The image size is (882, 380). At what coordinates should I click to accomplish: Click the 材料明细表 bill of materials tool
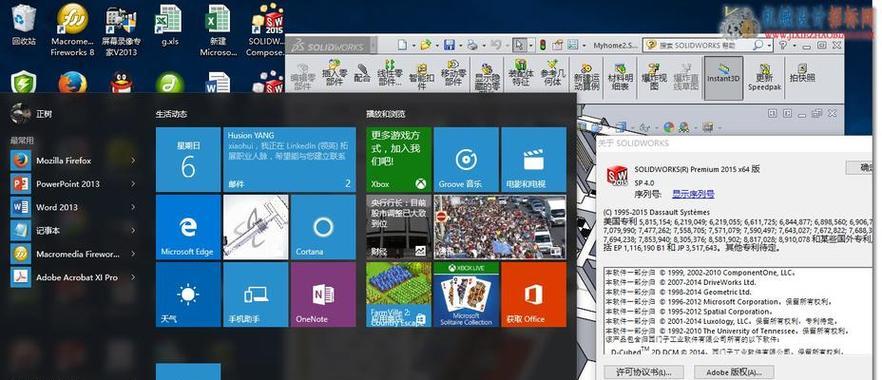[x=620, y=78]
